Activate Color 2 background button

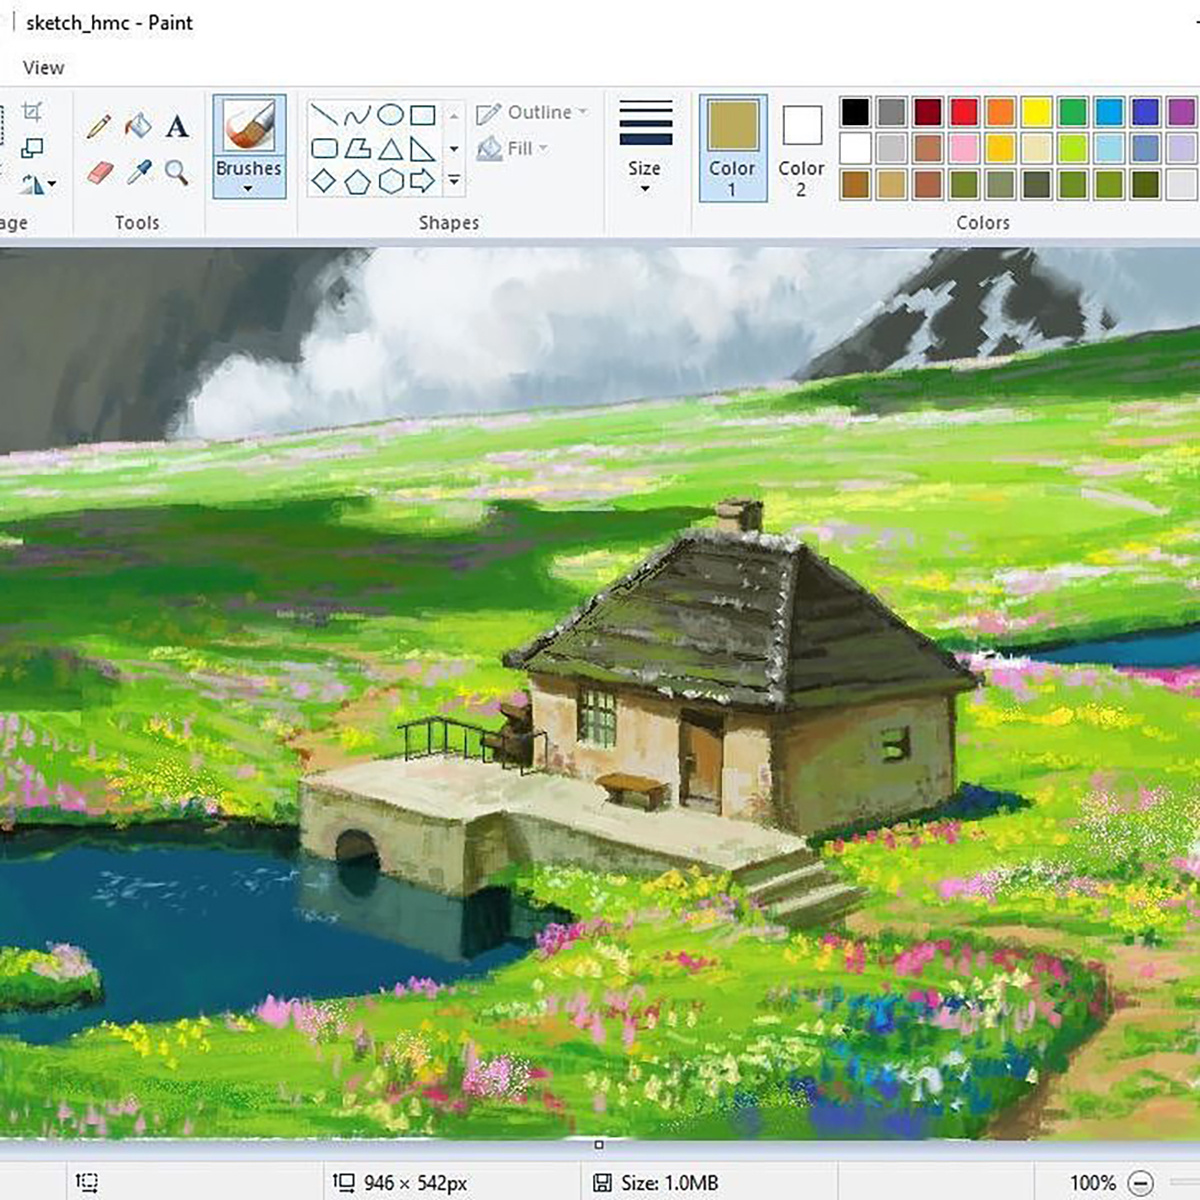point(801,148)
